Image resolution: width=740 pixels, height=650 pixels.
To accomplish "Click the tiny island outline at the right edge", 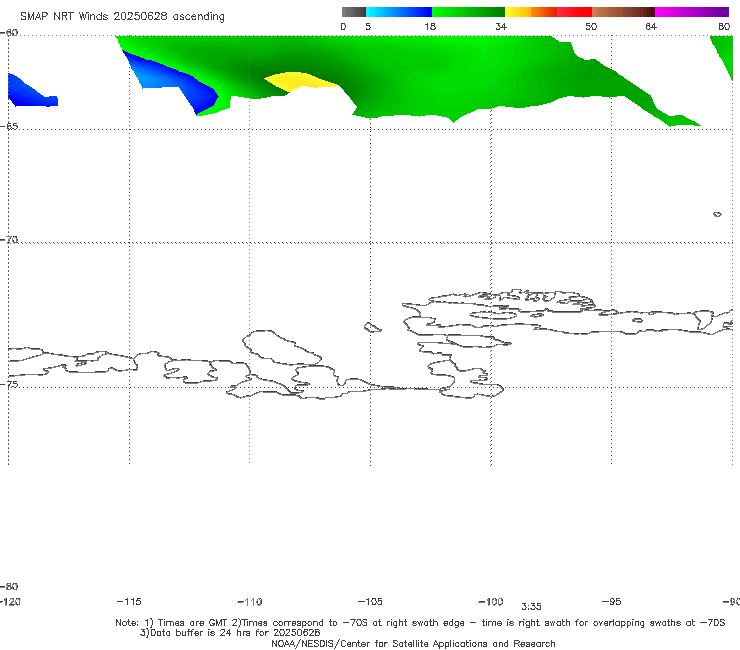I will 717,214.
